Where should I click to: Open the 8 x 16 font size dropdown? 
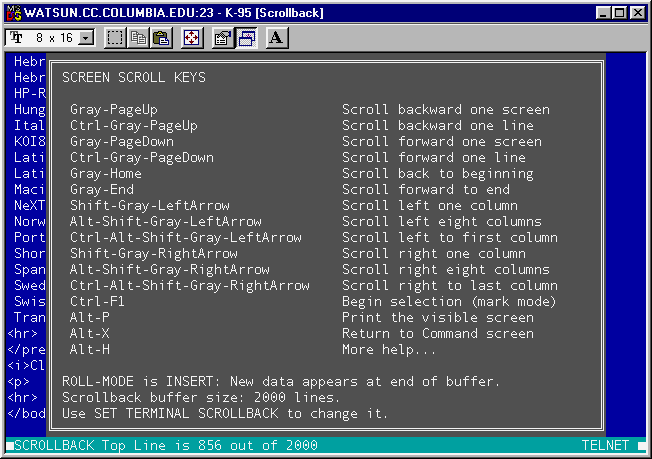(86, 38)
